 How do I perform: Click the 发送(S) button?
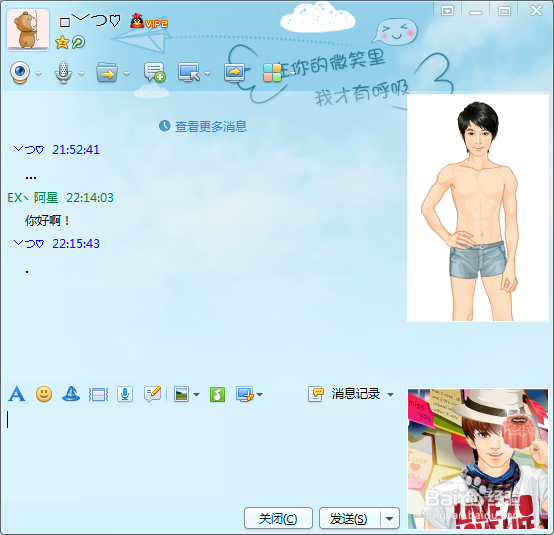tap(349, 519)
